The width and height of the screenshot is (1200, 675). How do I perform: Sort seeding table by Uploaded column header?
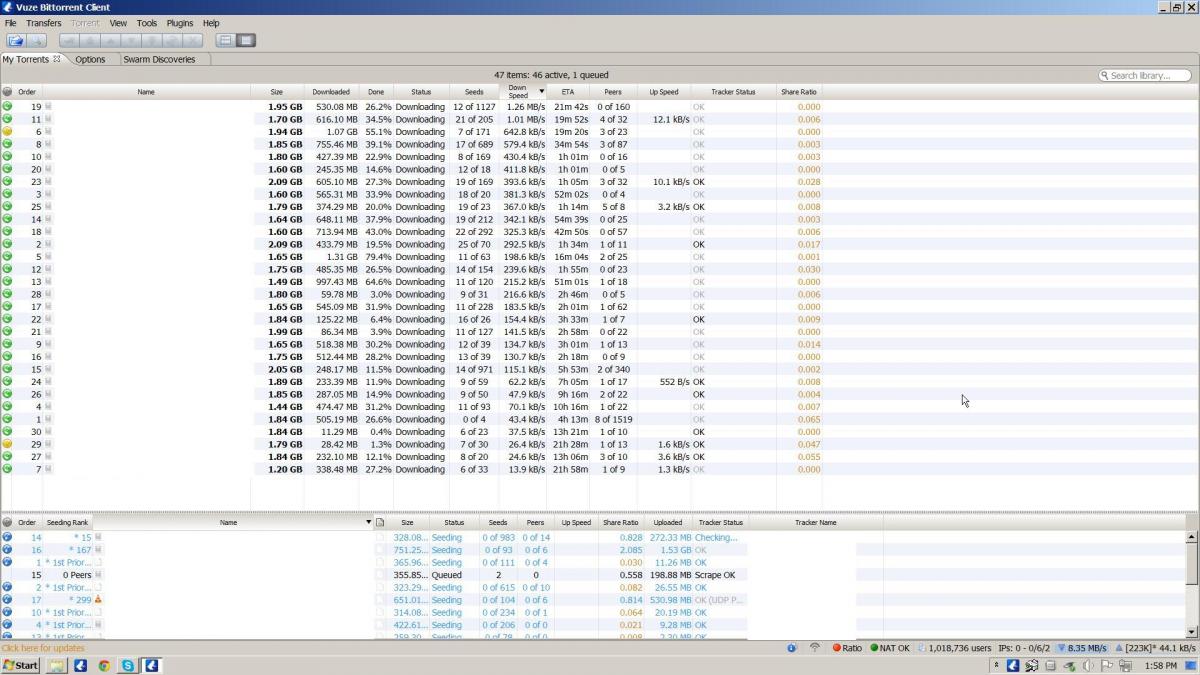click(668, 522)
